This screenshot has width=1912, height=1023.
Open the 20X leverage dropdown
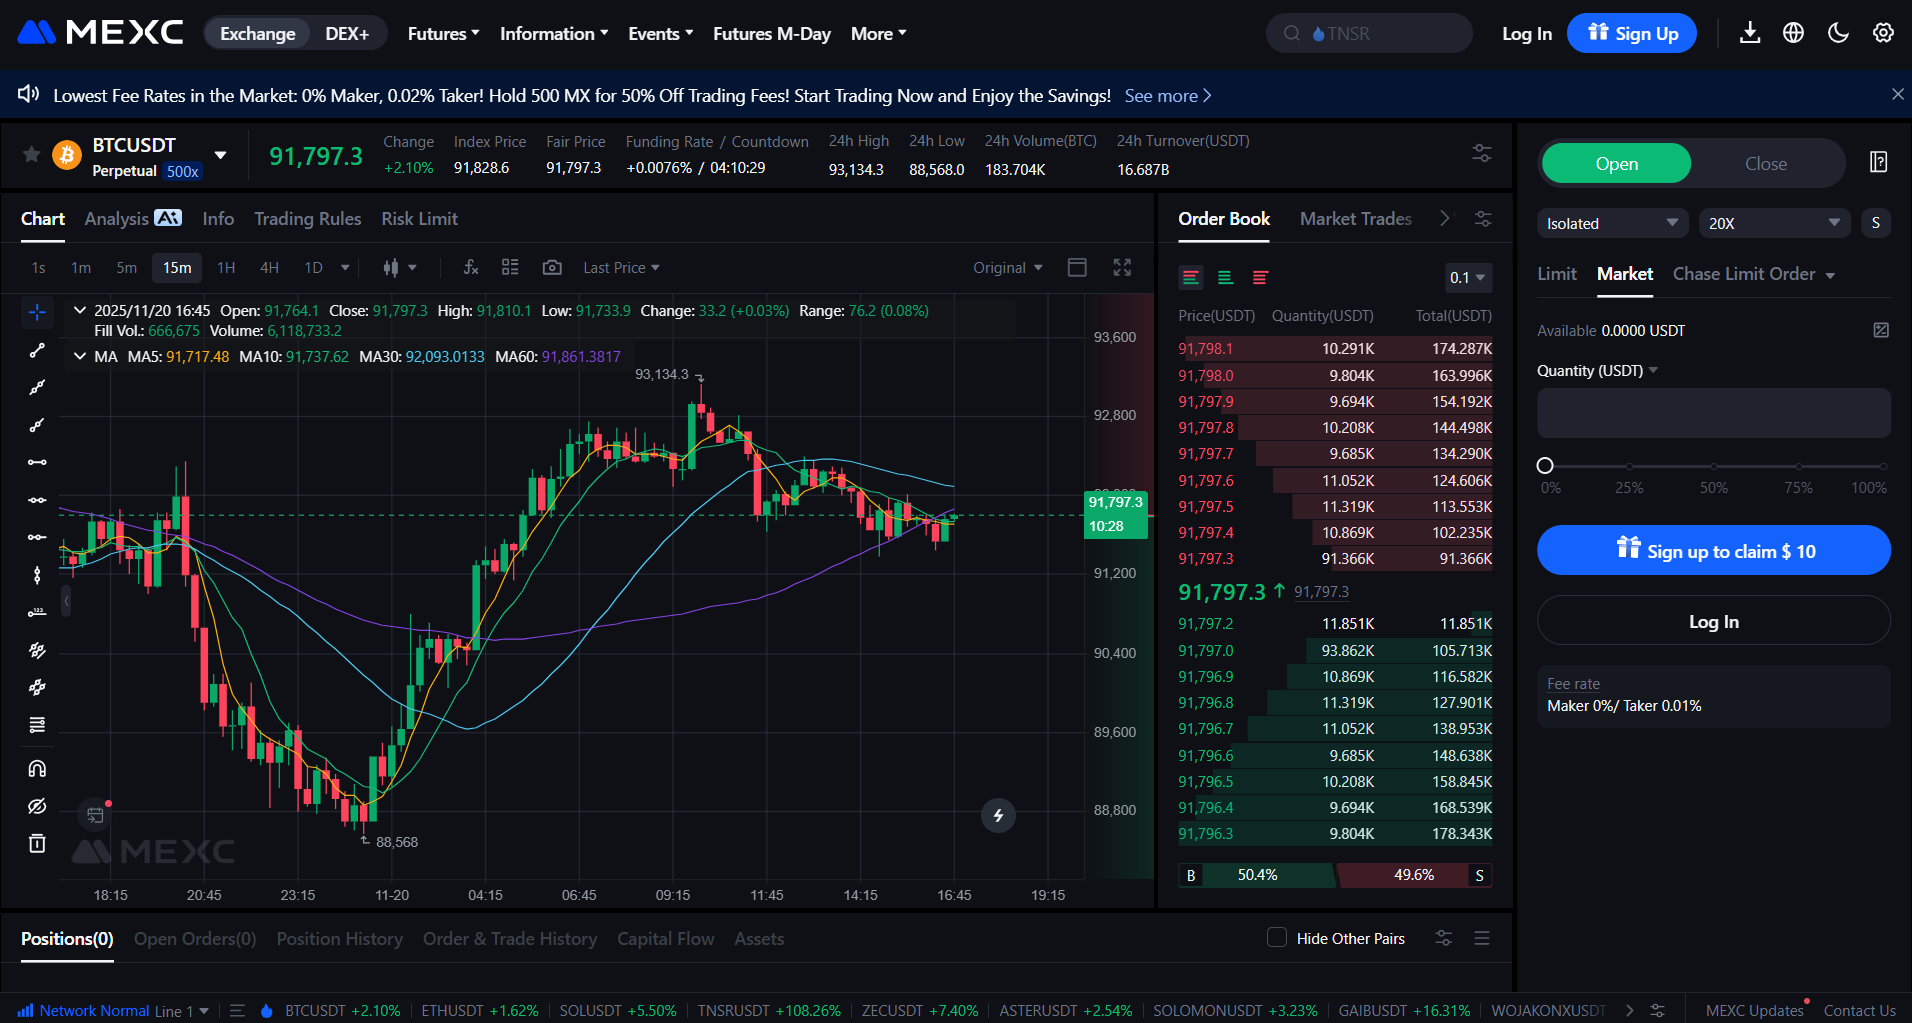click(x=1773, y=223)
